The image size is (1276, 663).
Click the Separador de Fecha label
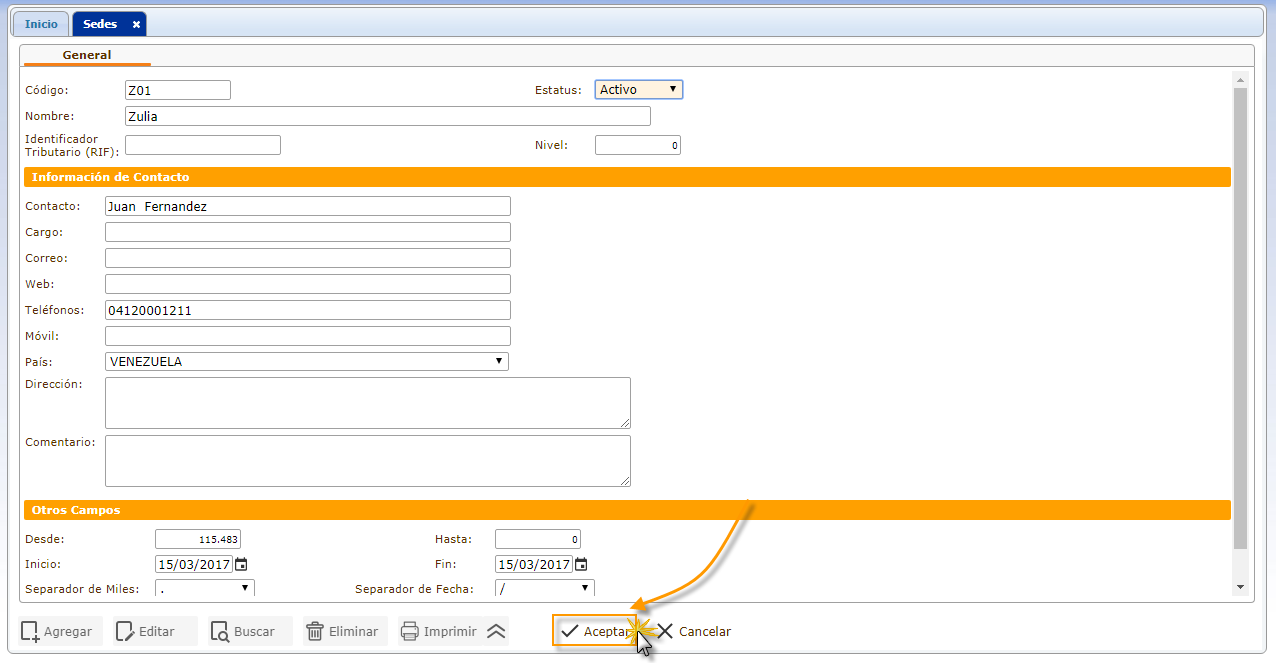[414, 589]
